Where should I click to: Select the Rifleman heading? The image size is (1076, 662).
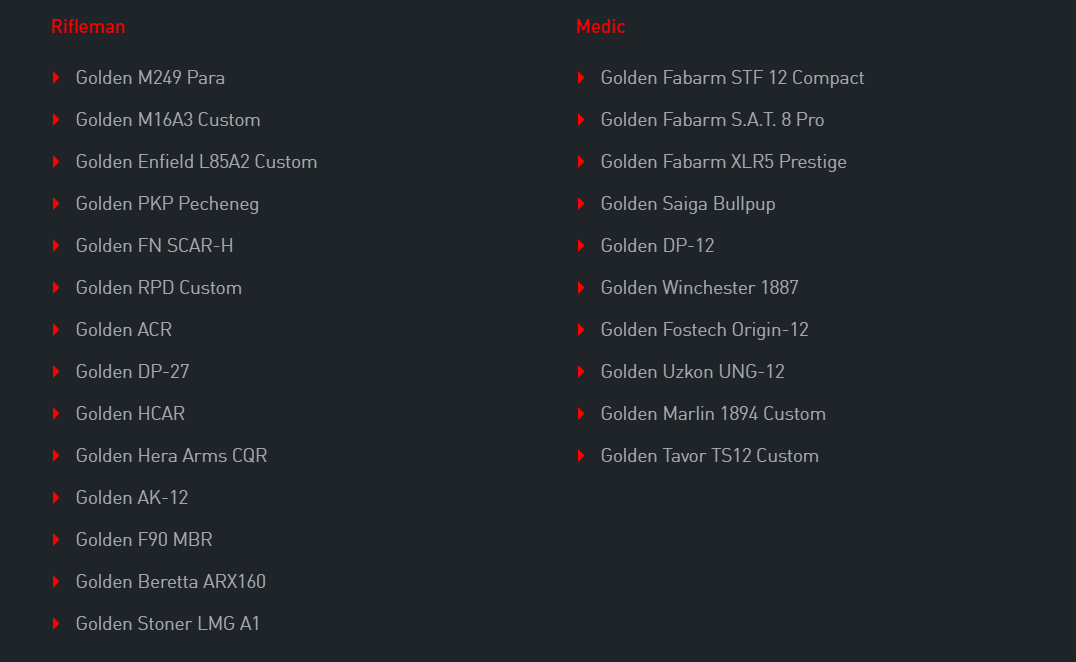[88, 26]
